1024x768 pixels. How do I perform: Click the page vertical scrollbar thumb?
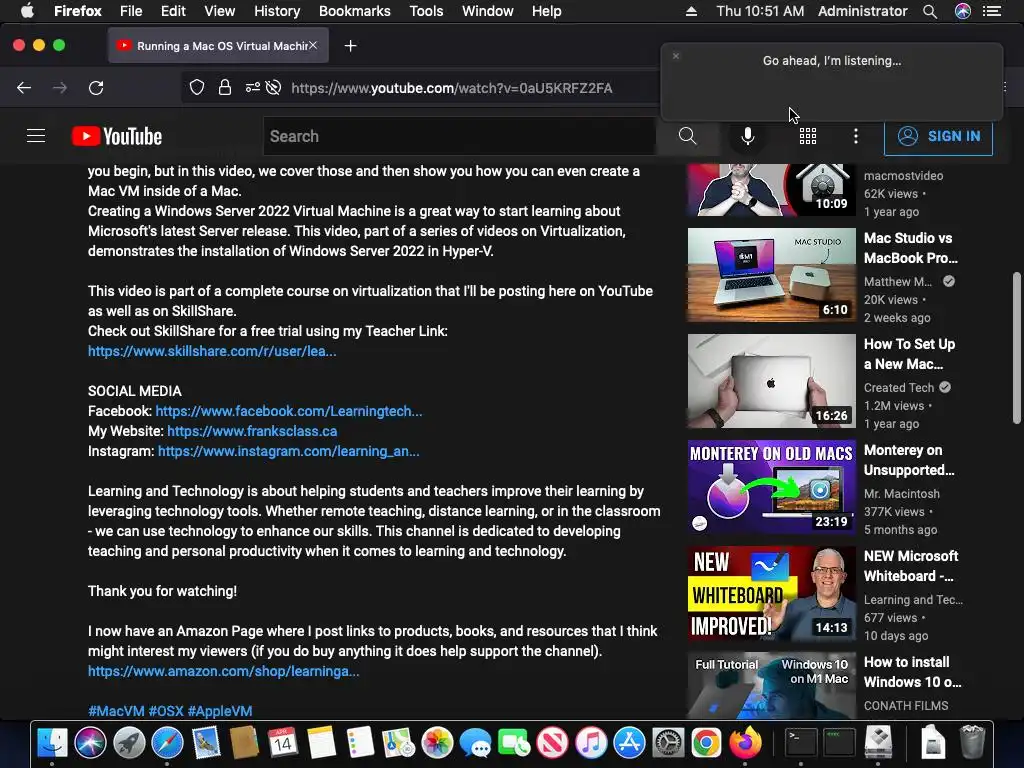click(1016, 348)
